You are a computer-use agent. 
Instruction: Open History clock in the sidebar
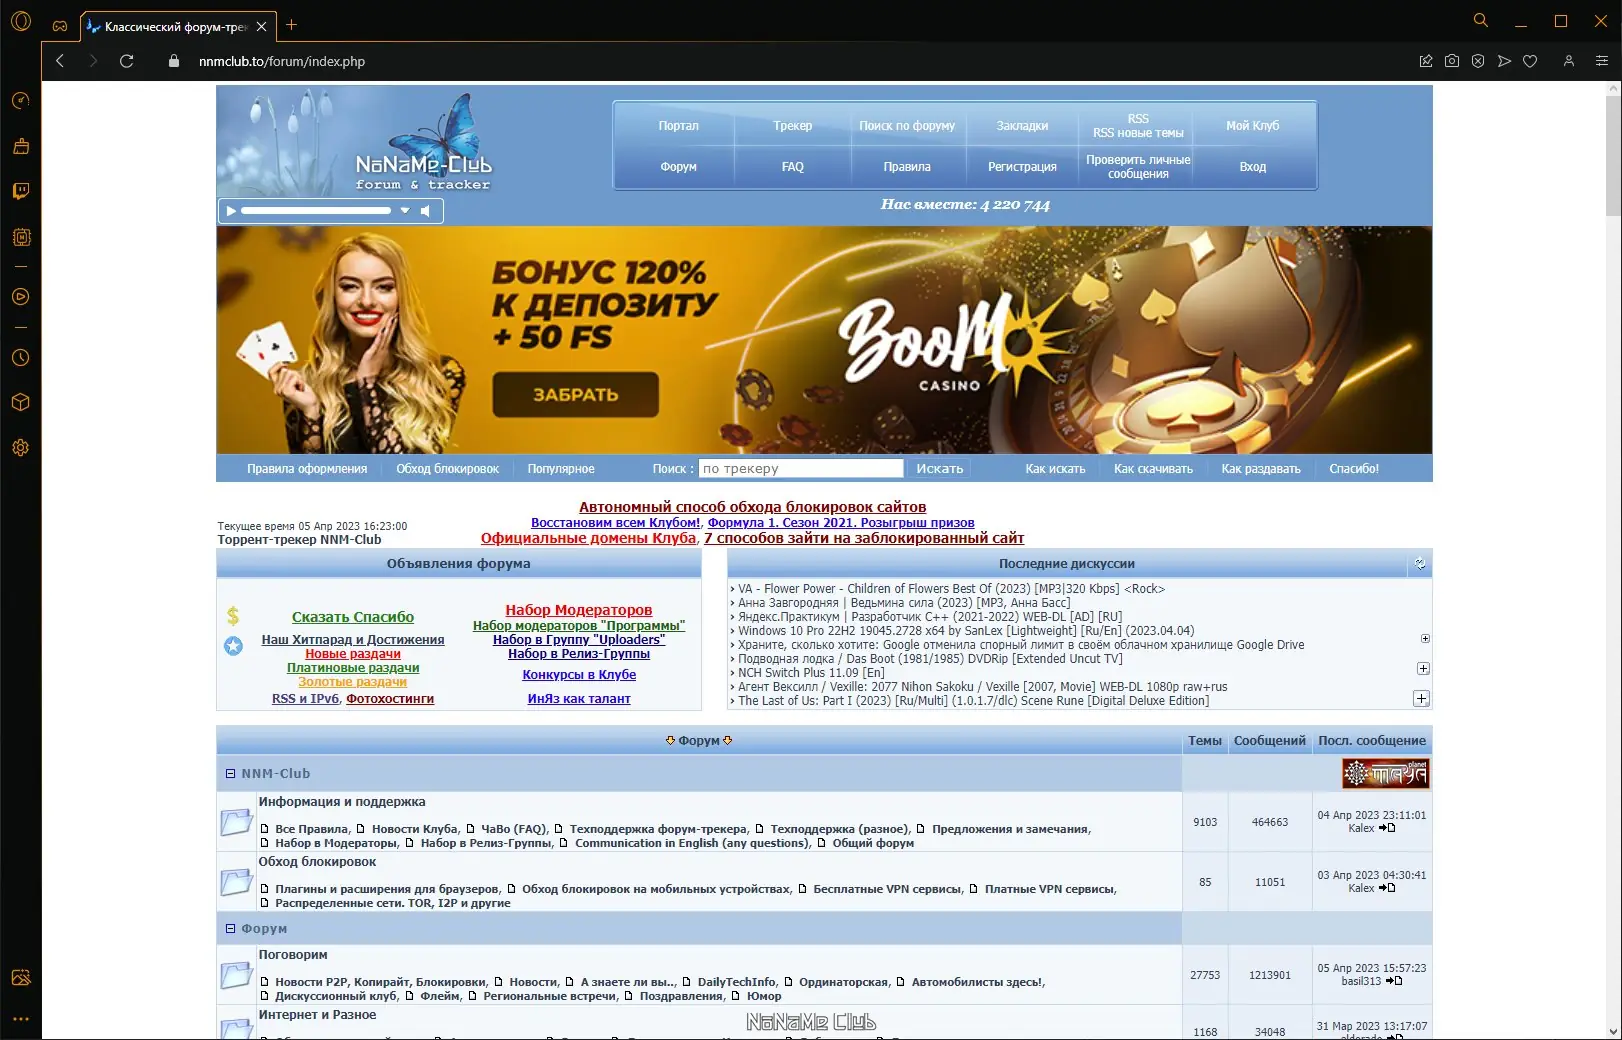21,357
